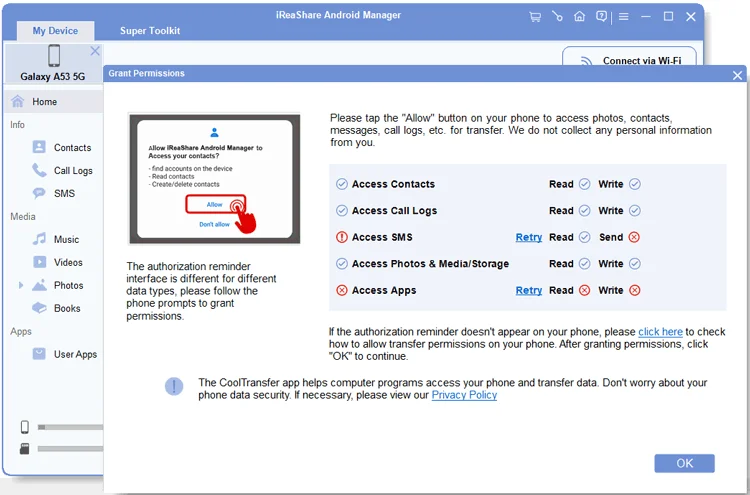Open Music in the sidebar
The height and width of the screenshot is (495, 750).
(66, 239)
